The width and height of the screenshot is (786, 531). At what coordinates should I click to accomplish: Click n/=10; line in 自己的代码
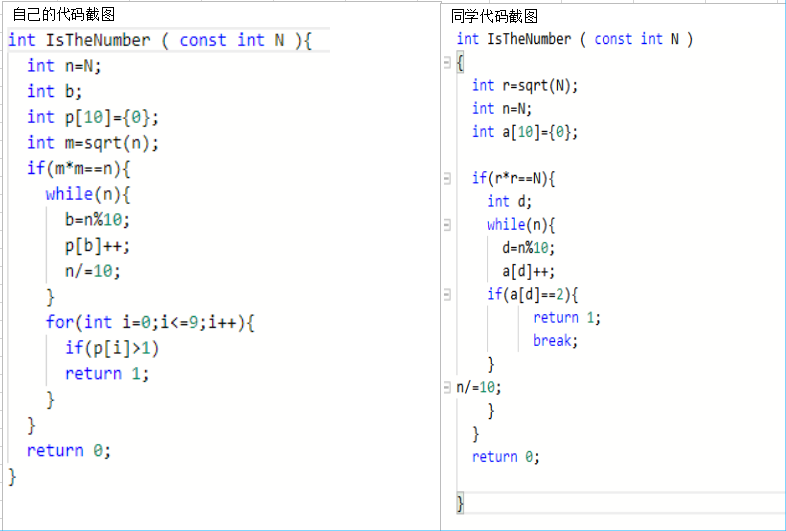pyautogui.click(x=93, y=271)
